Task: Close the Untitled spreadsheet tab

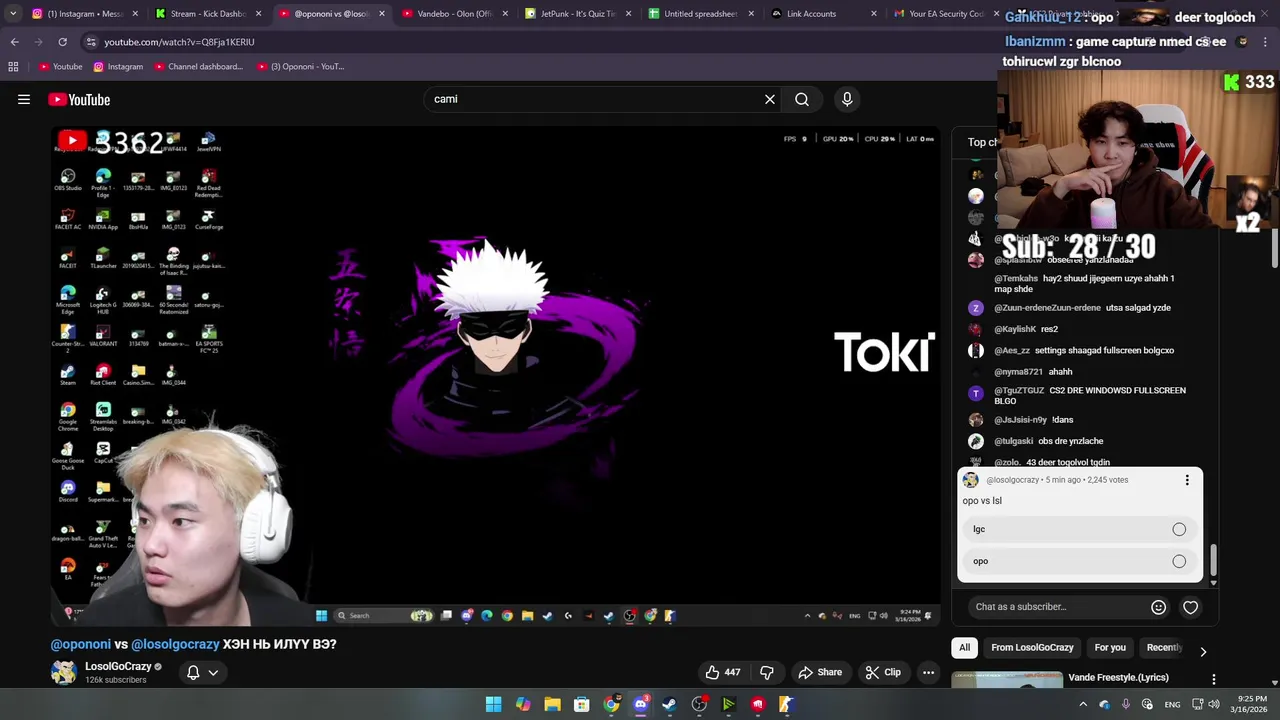Action: 751,14
